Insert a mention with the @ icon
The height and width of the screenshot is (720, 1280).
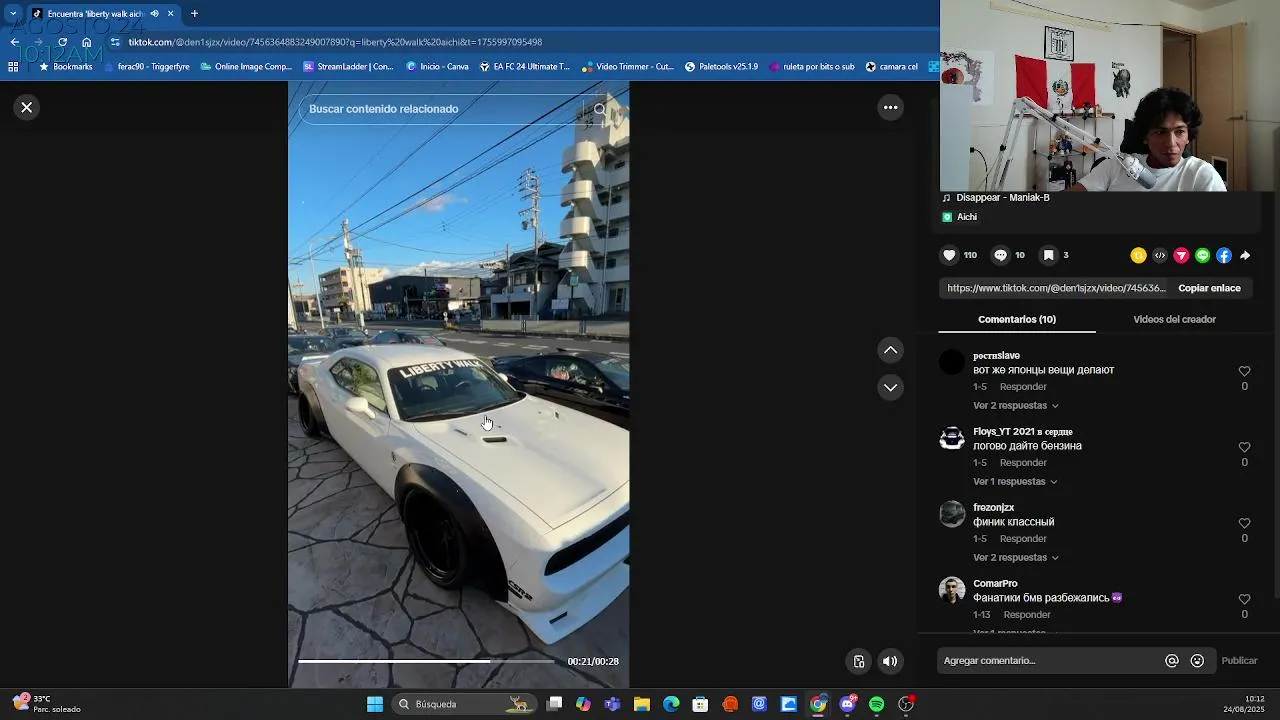click(x=1172, y=660)
